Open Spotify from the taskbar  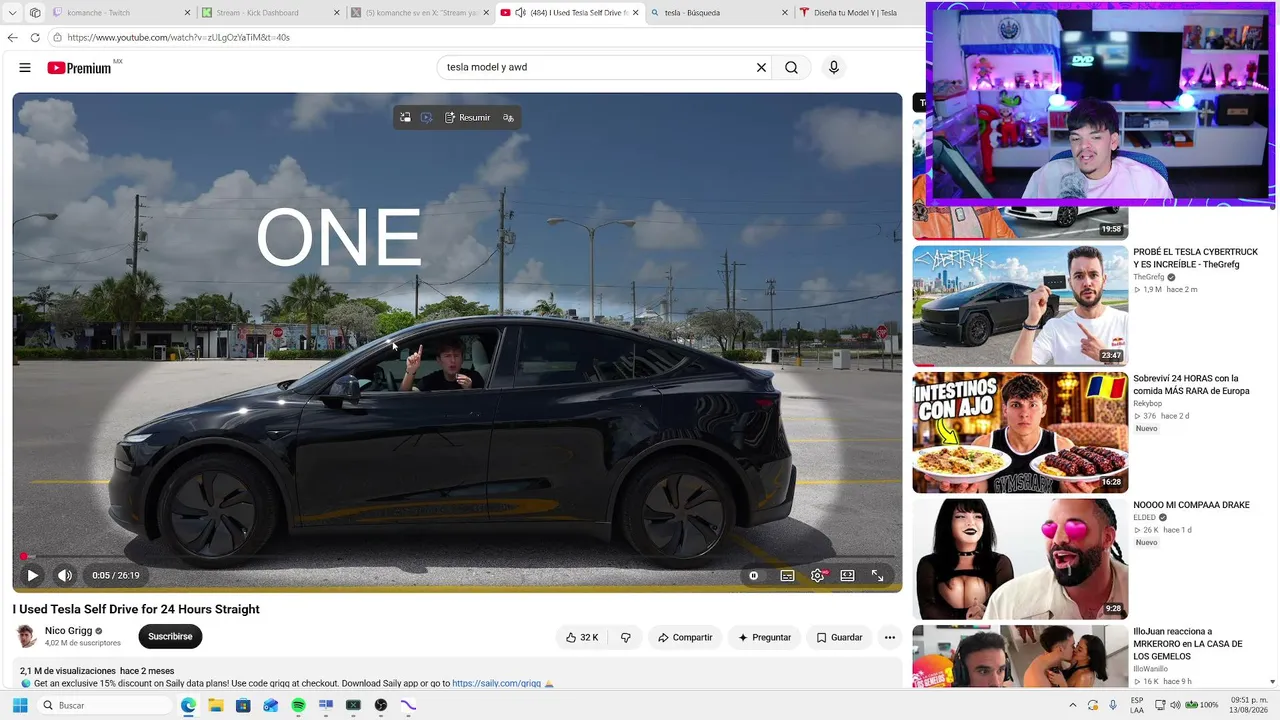(298, 705)
